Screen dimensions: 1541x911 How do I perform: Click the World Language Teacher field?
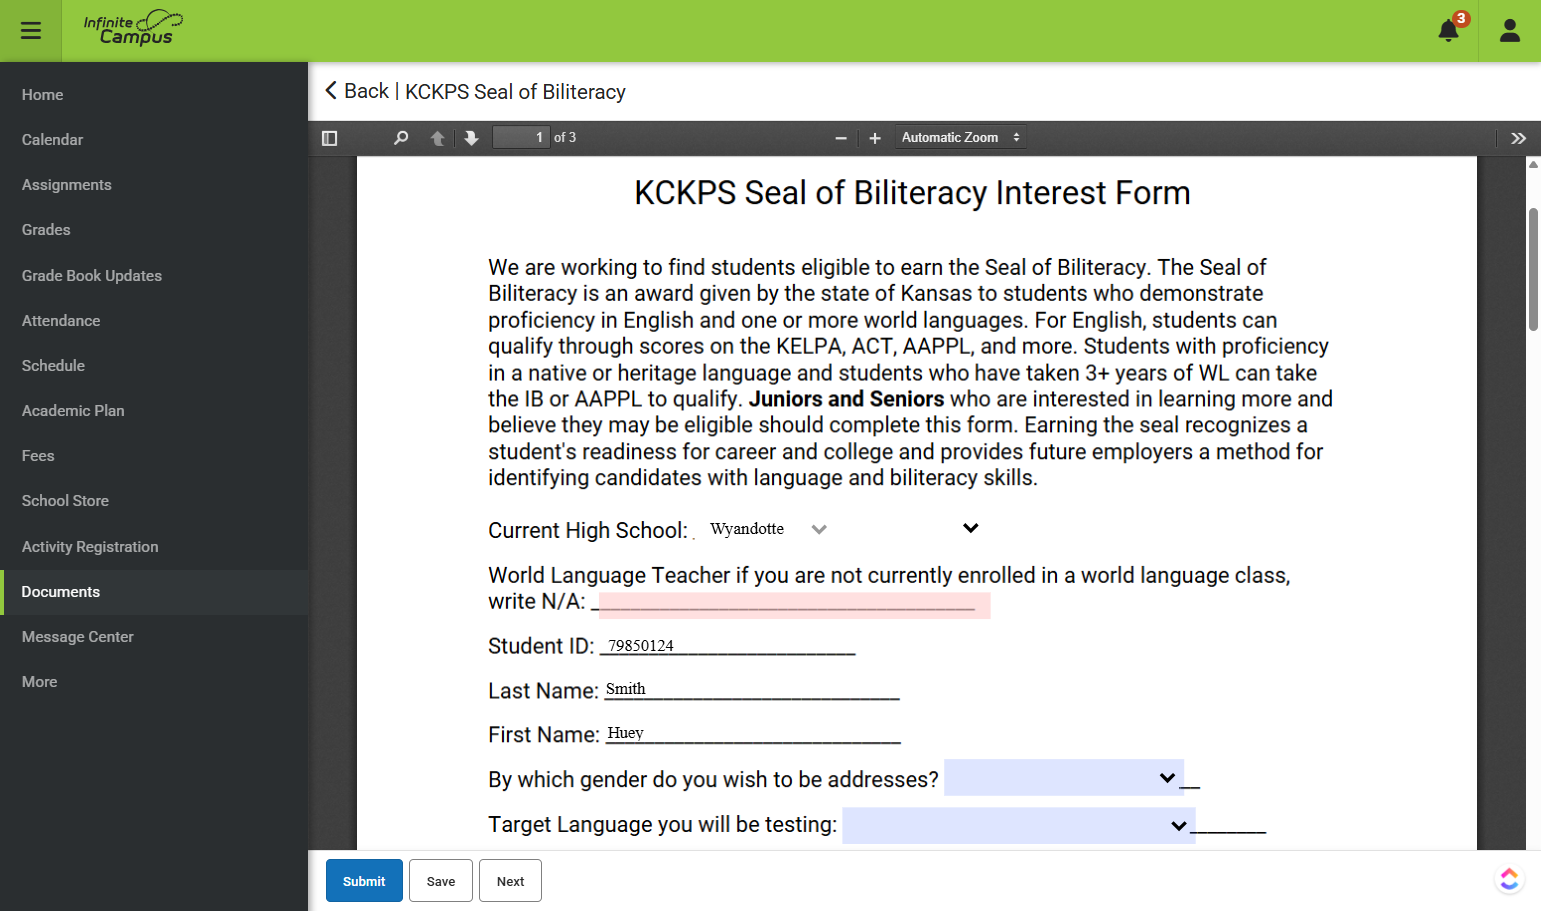click(x=794, y=605)
